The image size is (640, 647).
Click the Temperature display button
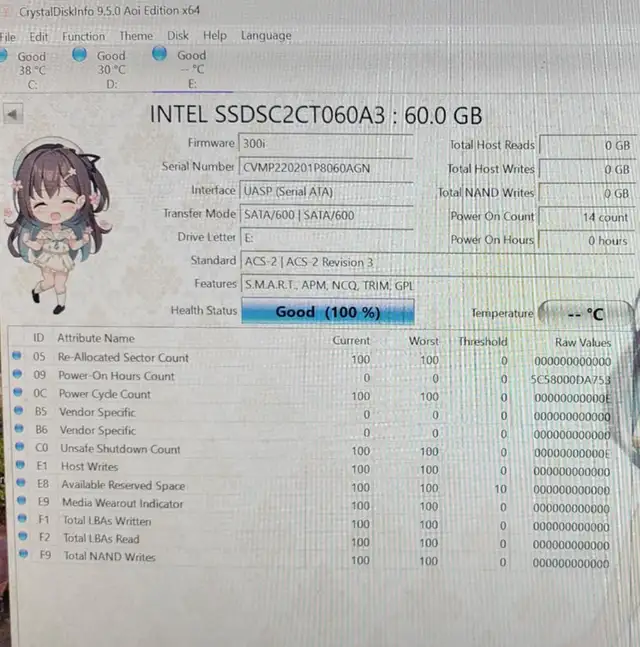point(585,314)
